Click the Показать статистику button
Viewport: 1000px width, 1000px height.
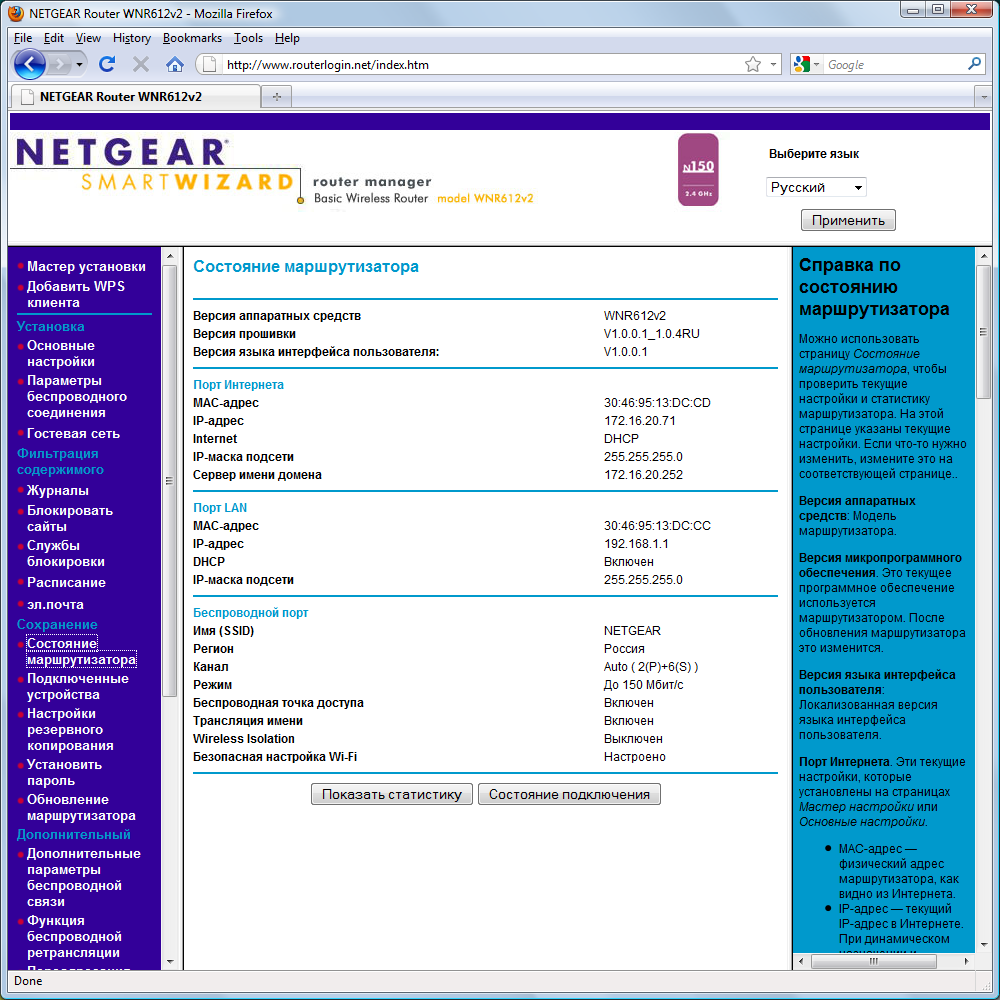(x=391, y=794)
